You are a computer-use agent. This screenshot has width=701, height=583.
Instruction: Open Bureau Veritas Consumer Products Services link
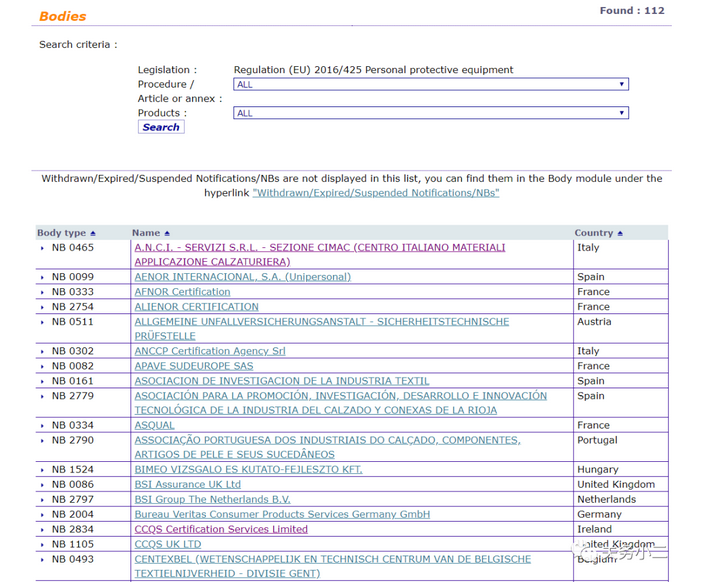[x=282, y=514]
